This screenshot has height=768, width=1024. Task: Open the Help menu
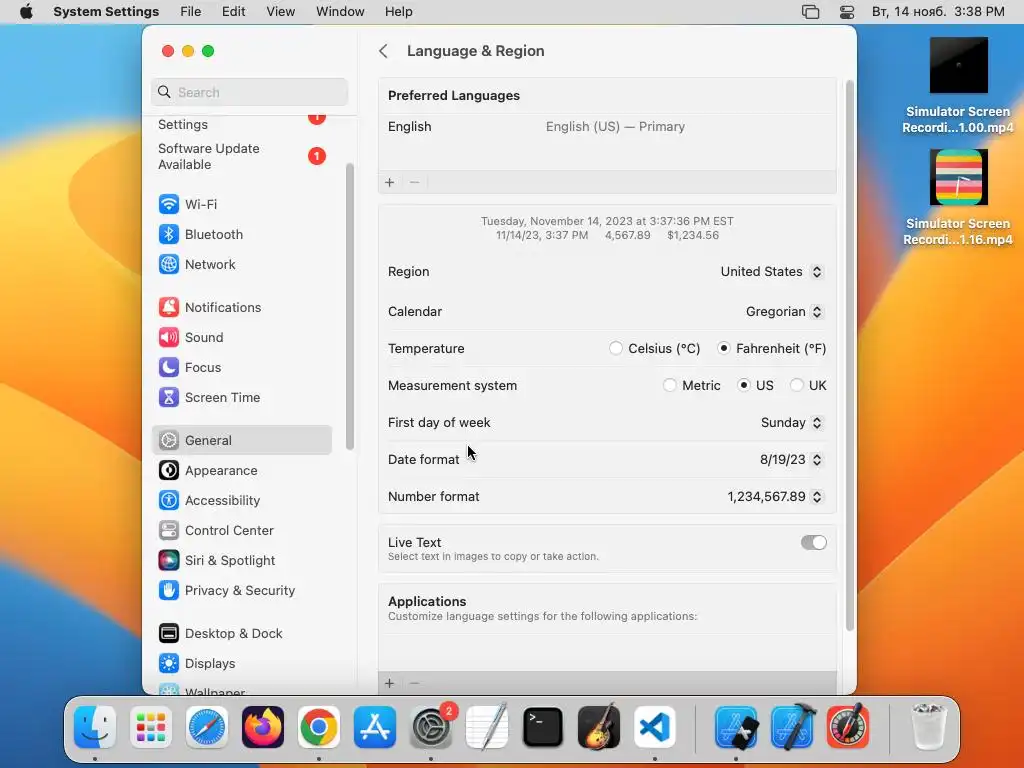click(398, 12)
